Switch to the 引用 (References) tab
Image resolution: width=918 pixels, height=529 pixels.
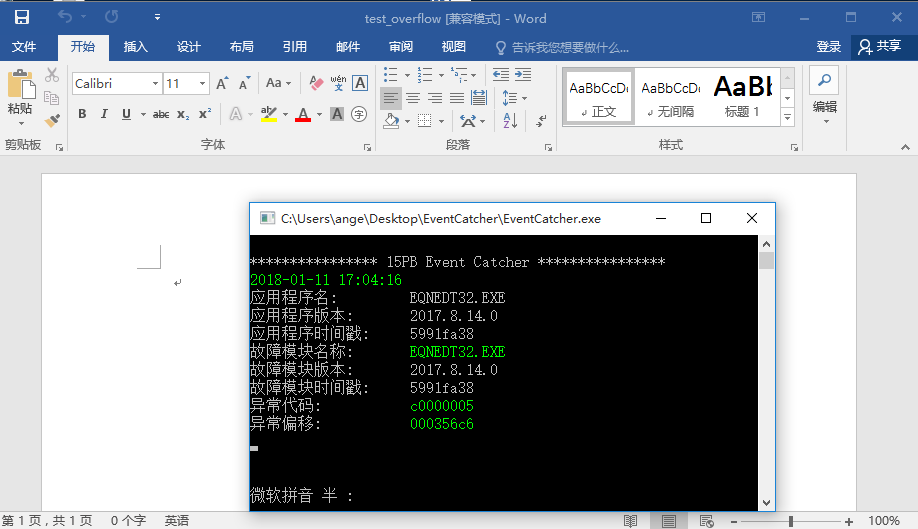(x=294, y=47)
